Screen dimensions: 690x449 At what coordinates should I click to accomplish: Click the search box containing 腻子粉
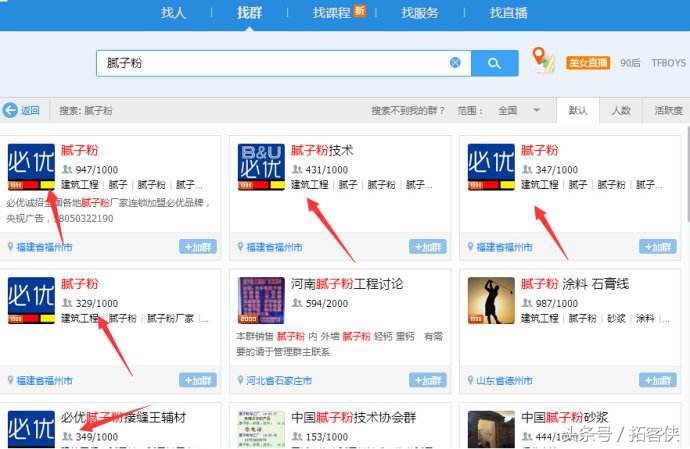pyautogui.click(x=283, y=63)
